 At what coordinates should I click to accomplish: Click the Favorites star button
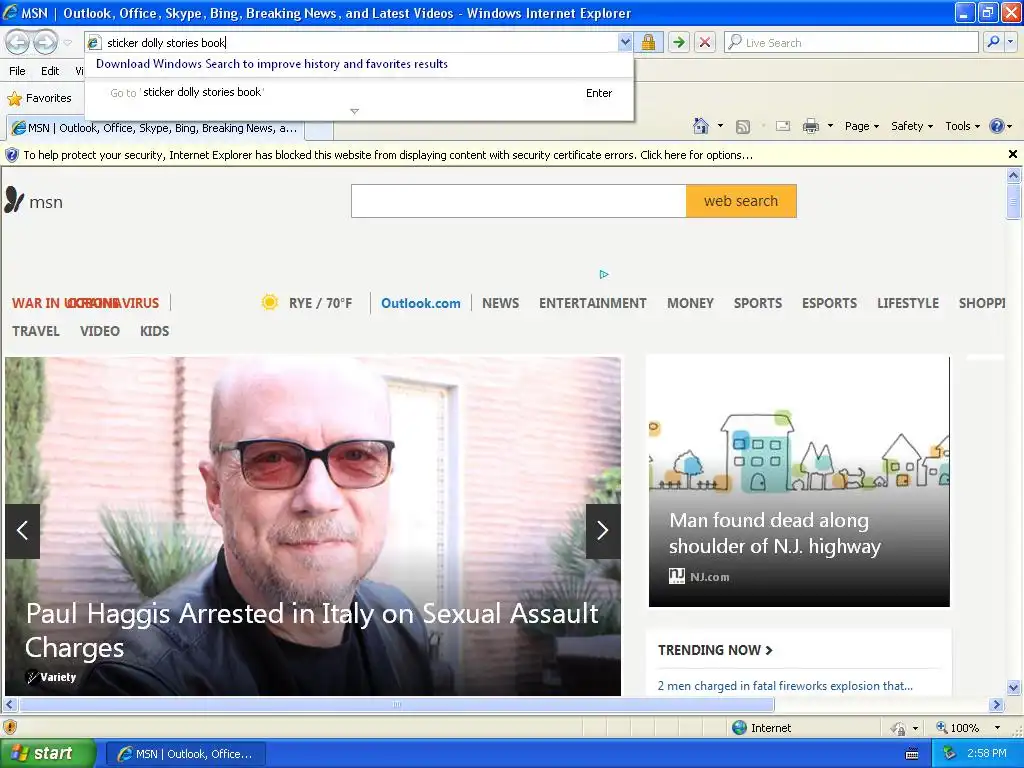39,98
